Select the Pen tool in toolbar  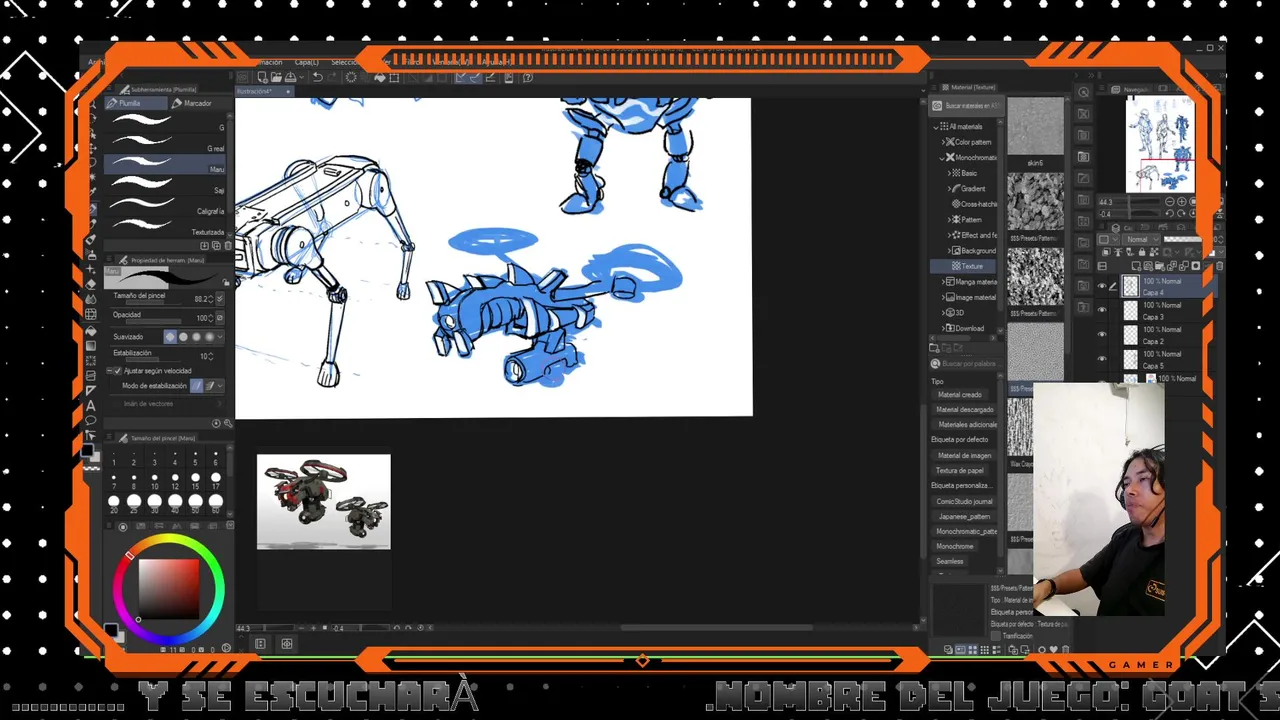[x=91, y=208]
